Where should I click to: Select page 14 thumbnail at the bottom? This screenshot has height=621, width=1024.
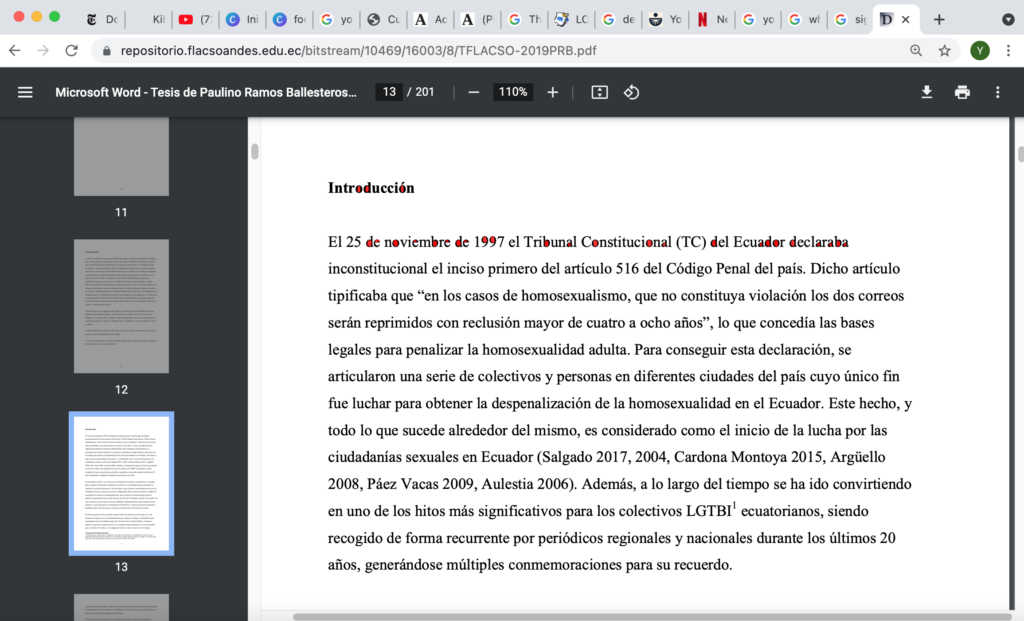point(121,607)
